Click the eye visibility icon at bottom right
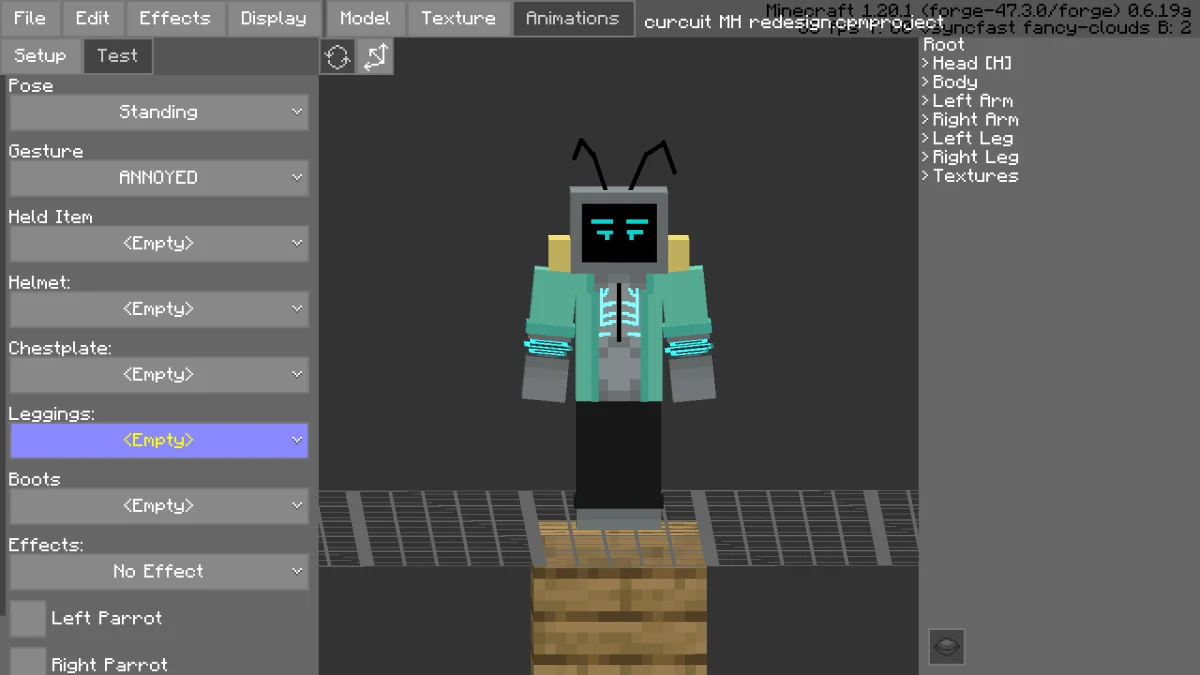1200x675 pixels. tap(947, 646)
